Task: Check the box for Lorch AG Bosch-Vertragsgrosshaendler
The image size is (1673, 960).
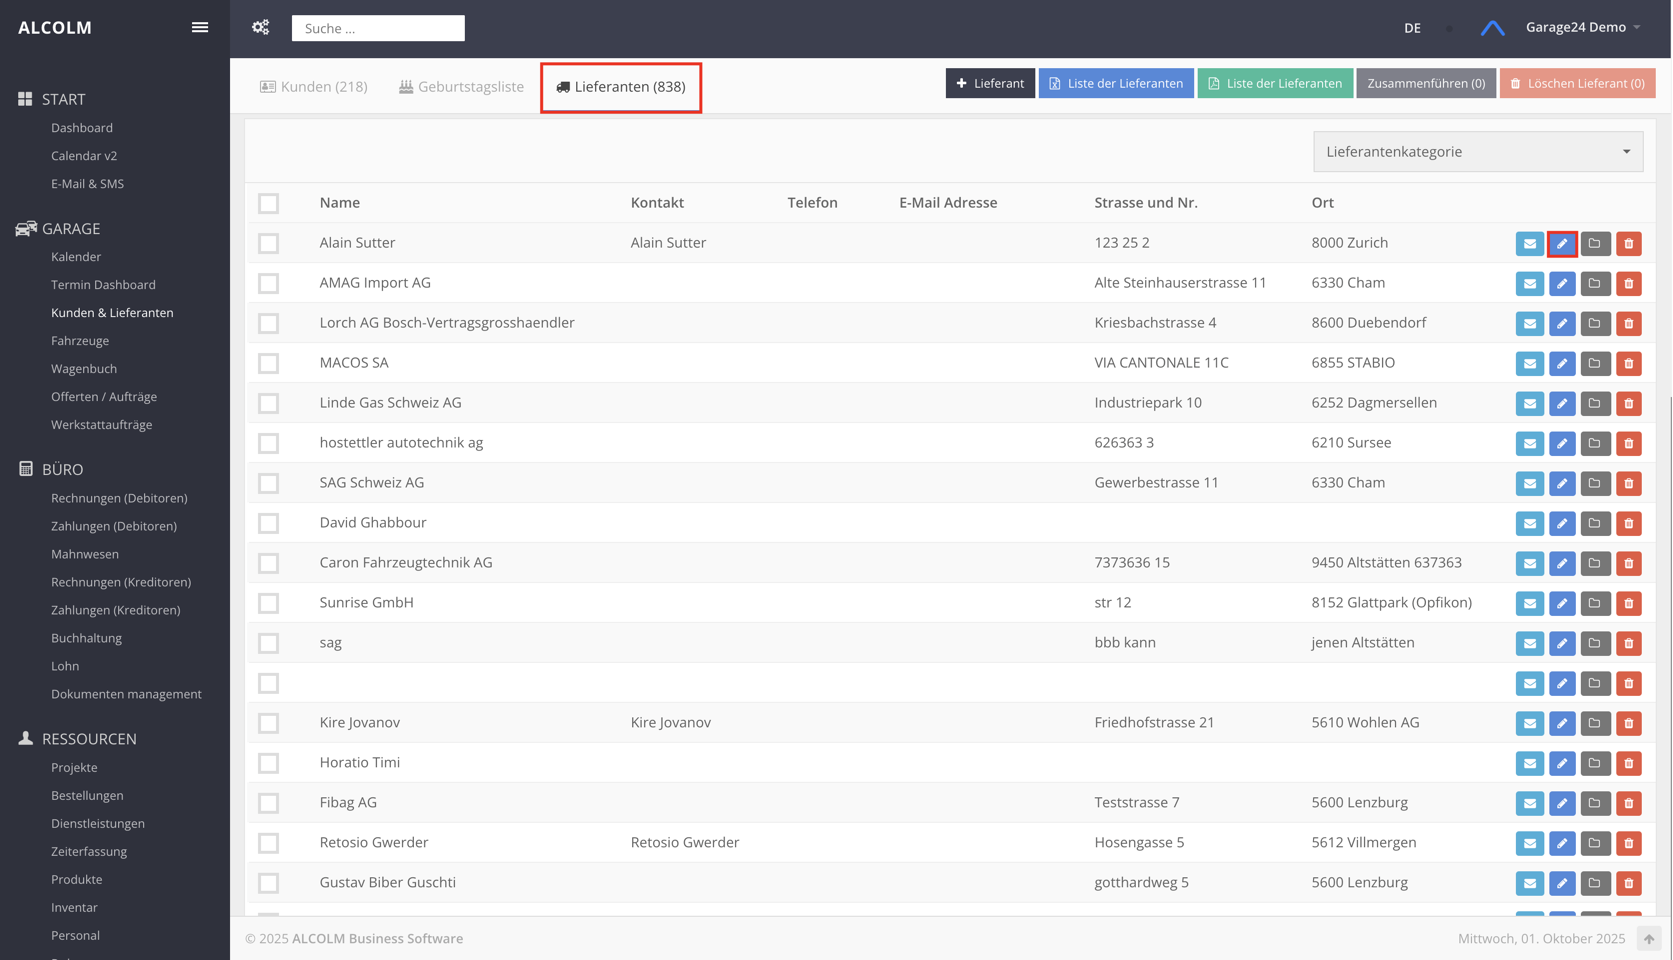Action: tap(268, 323)
